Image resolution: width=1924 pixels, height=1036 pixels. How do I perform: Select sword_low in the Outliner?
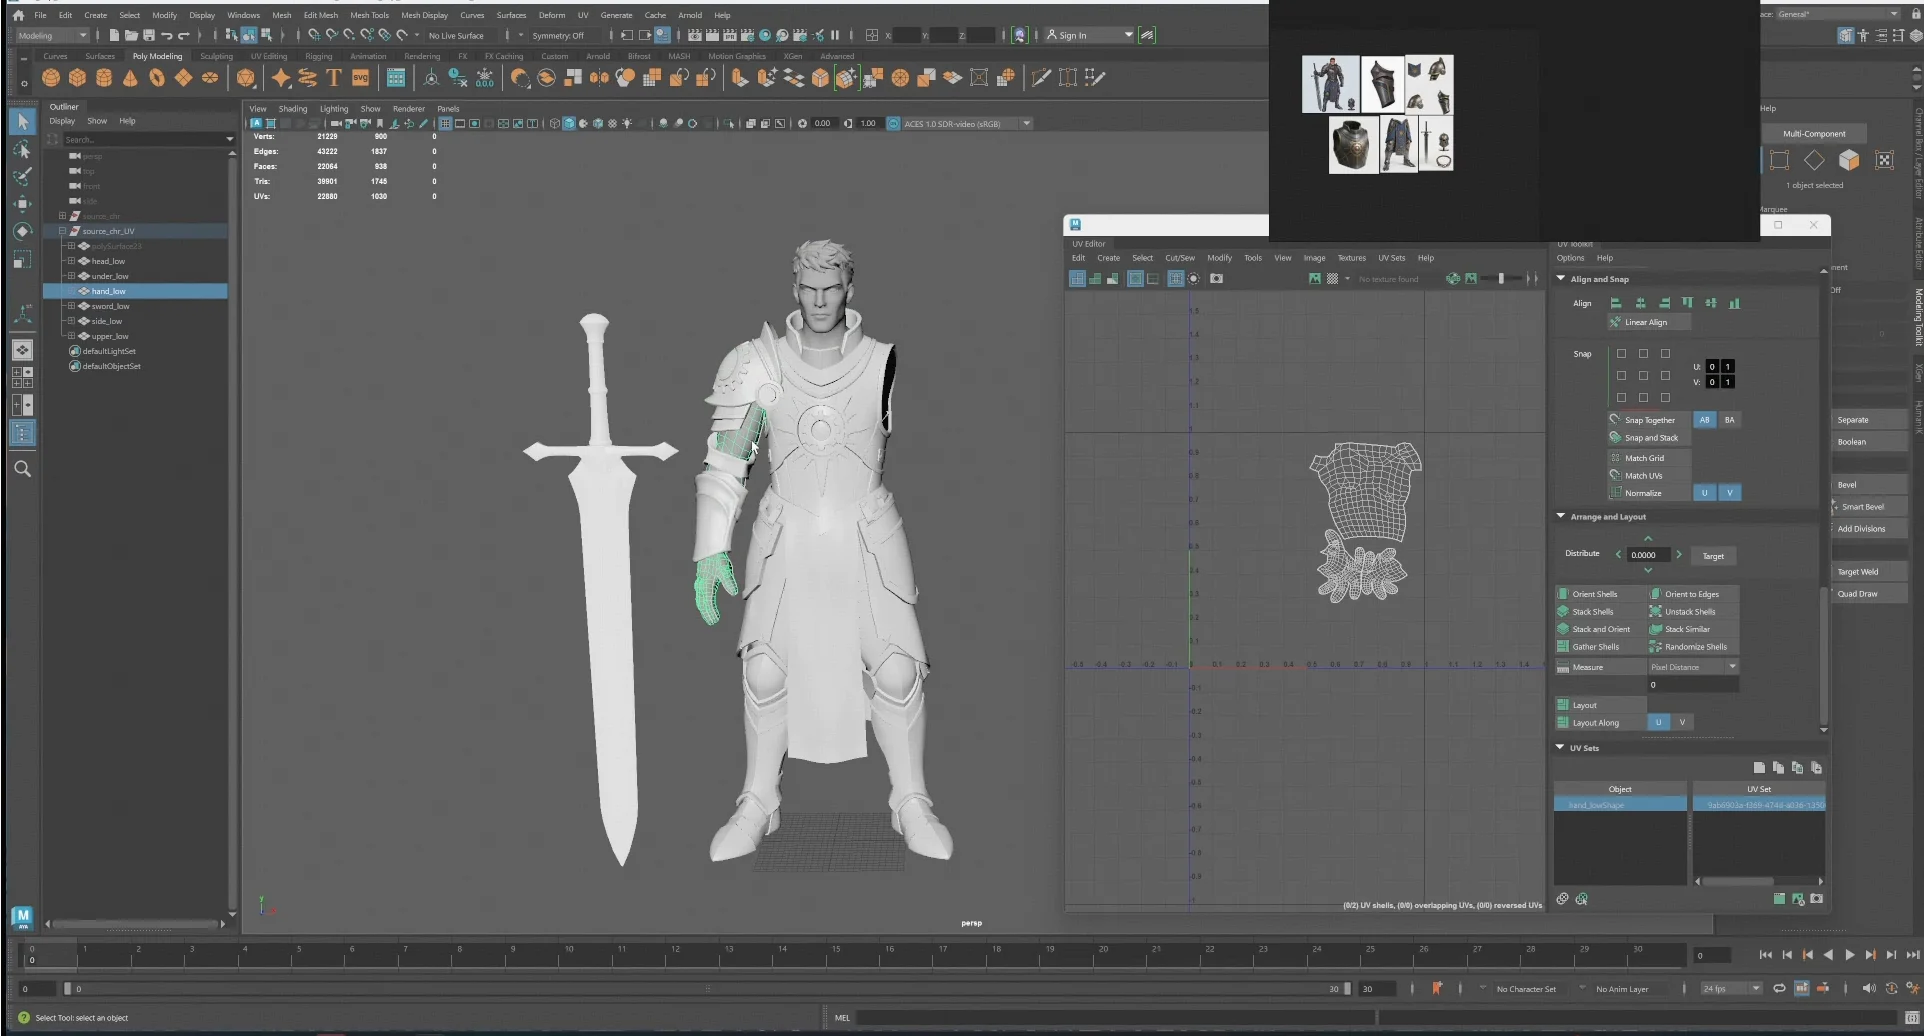tap(110, 306)
